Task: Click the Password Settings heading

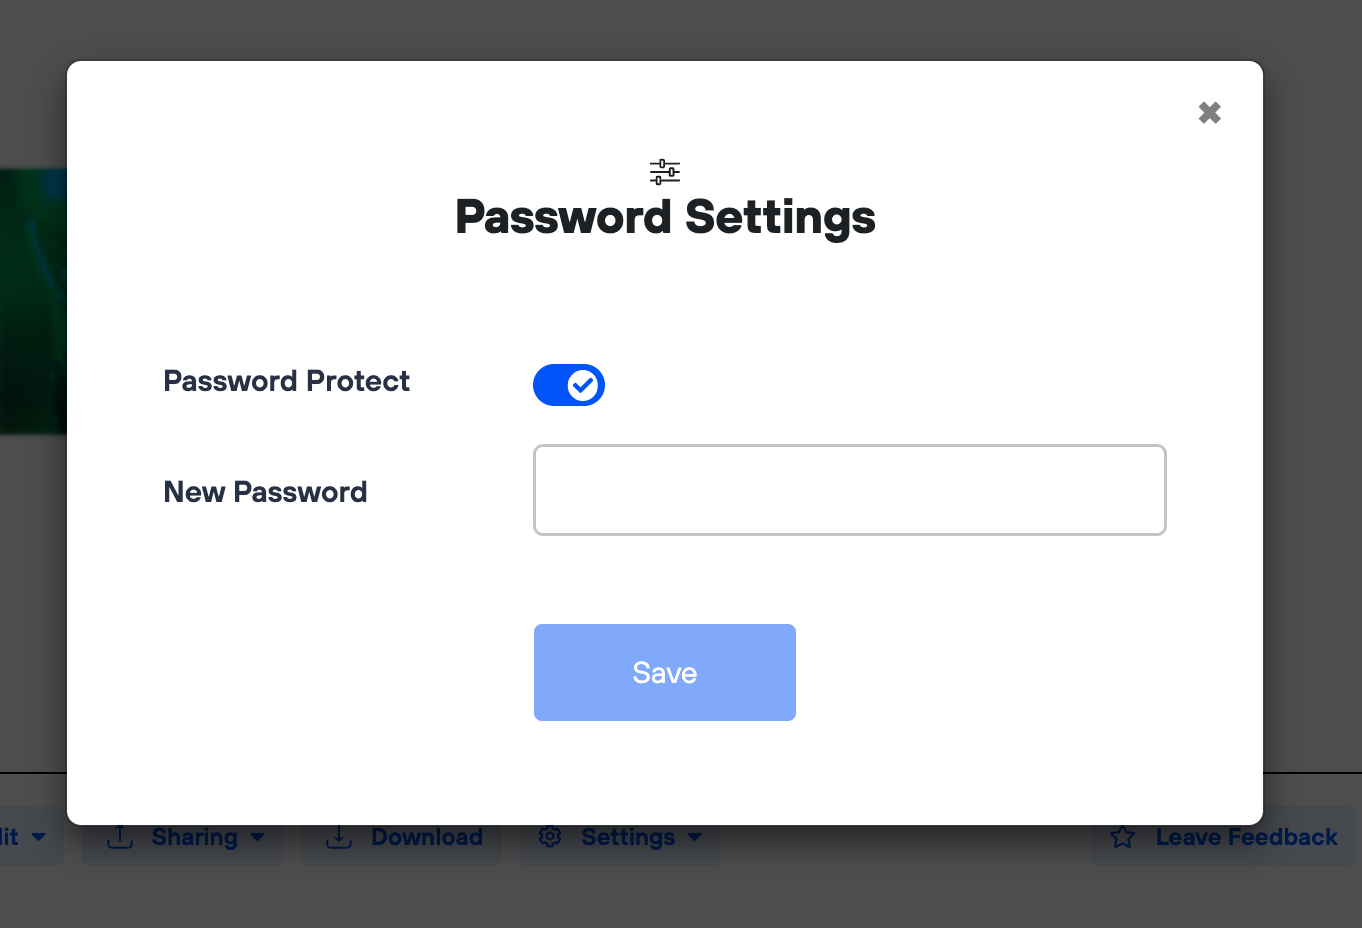Action: (x=665, y=217)
